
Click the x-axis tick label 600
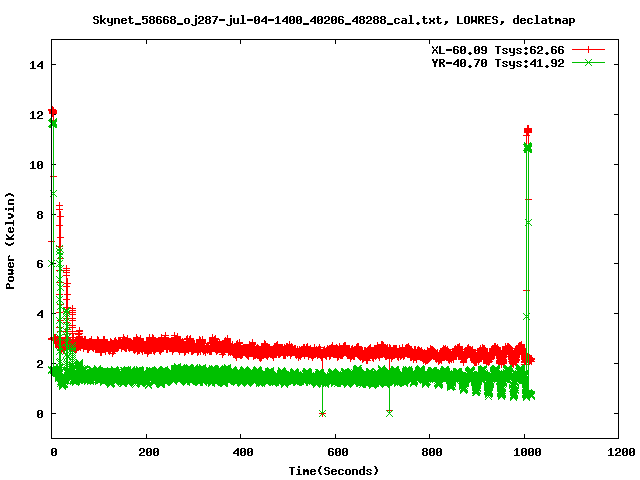(x=338, y=452)
